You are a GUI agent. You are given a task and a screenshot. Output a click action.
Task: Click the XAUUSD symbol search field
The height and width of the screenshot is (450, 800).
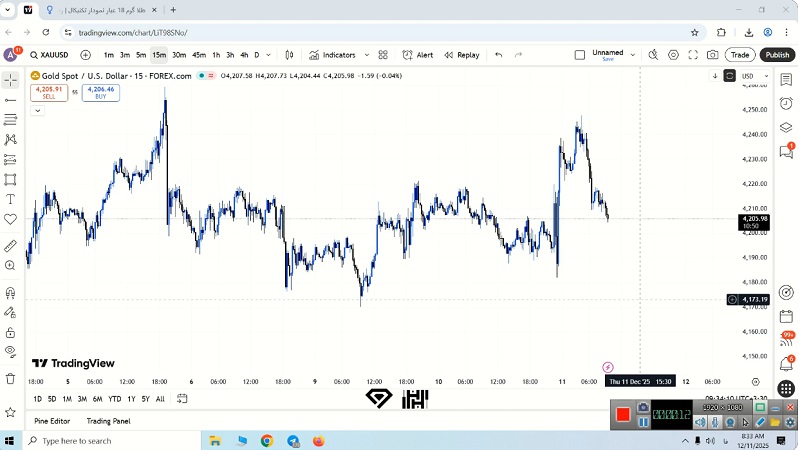[x=49, y=55]
